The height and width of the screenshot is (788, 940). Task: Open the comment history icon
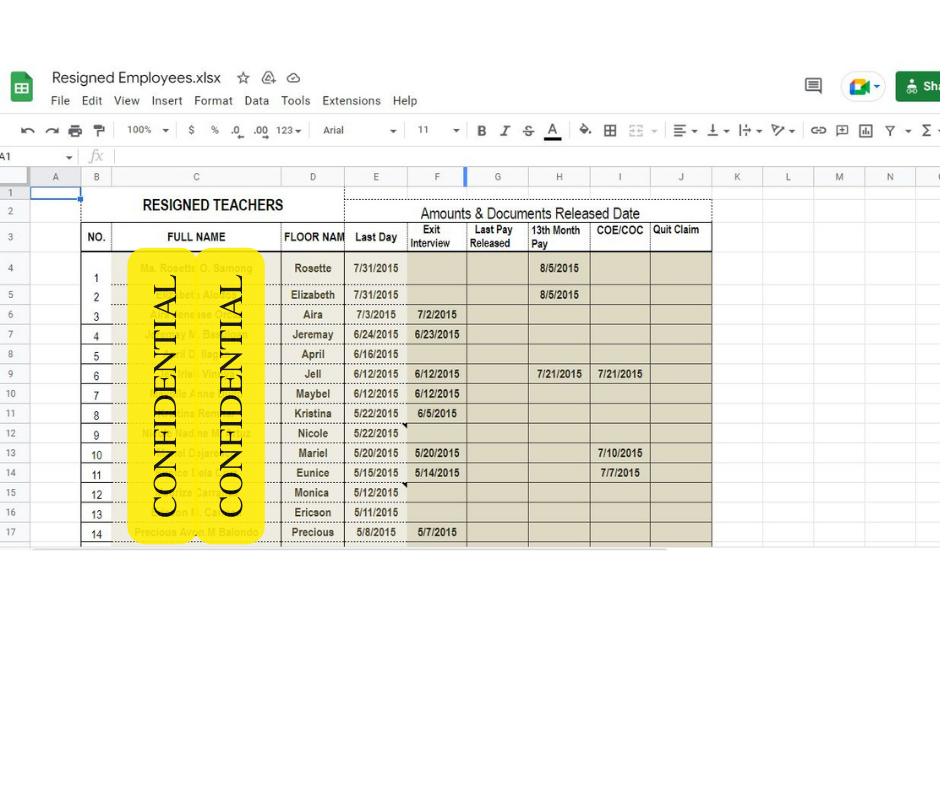[x=813, y=86]
